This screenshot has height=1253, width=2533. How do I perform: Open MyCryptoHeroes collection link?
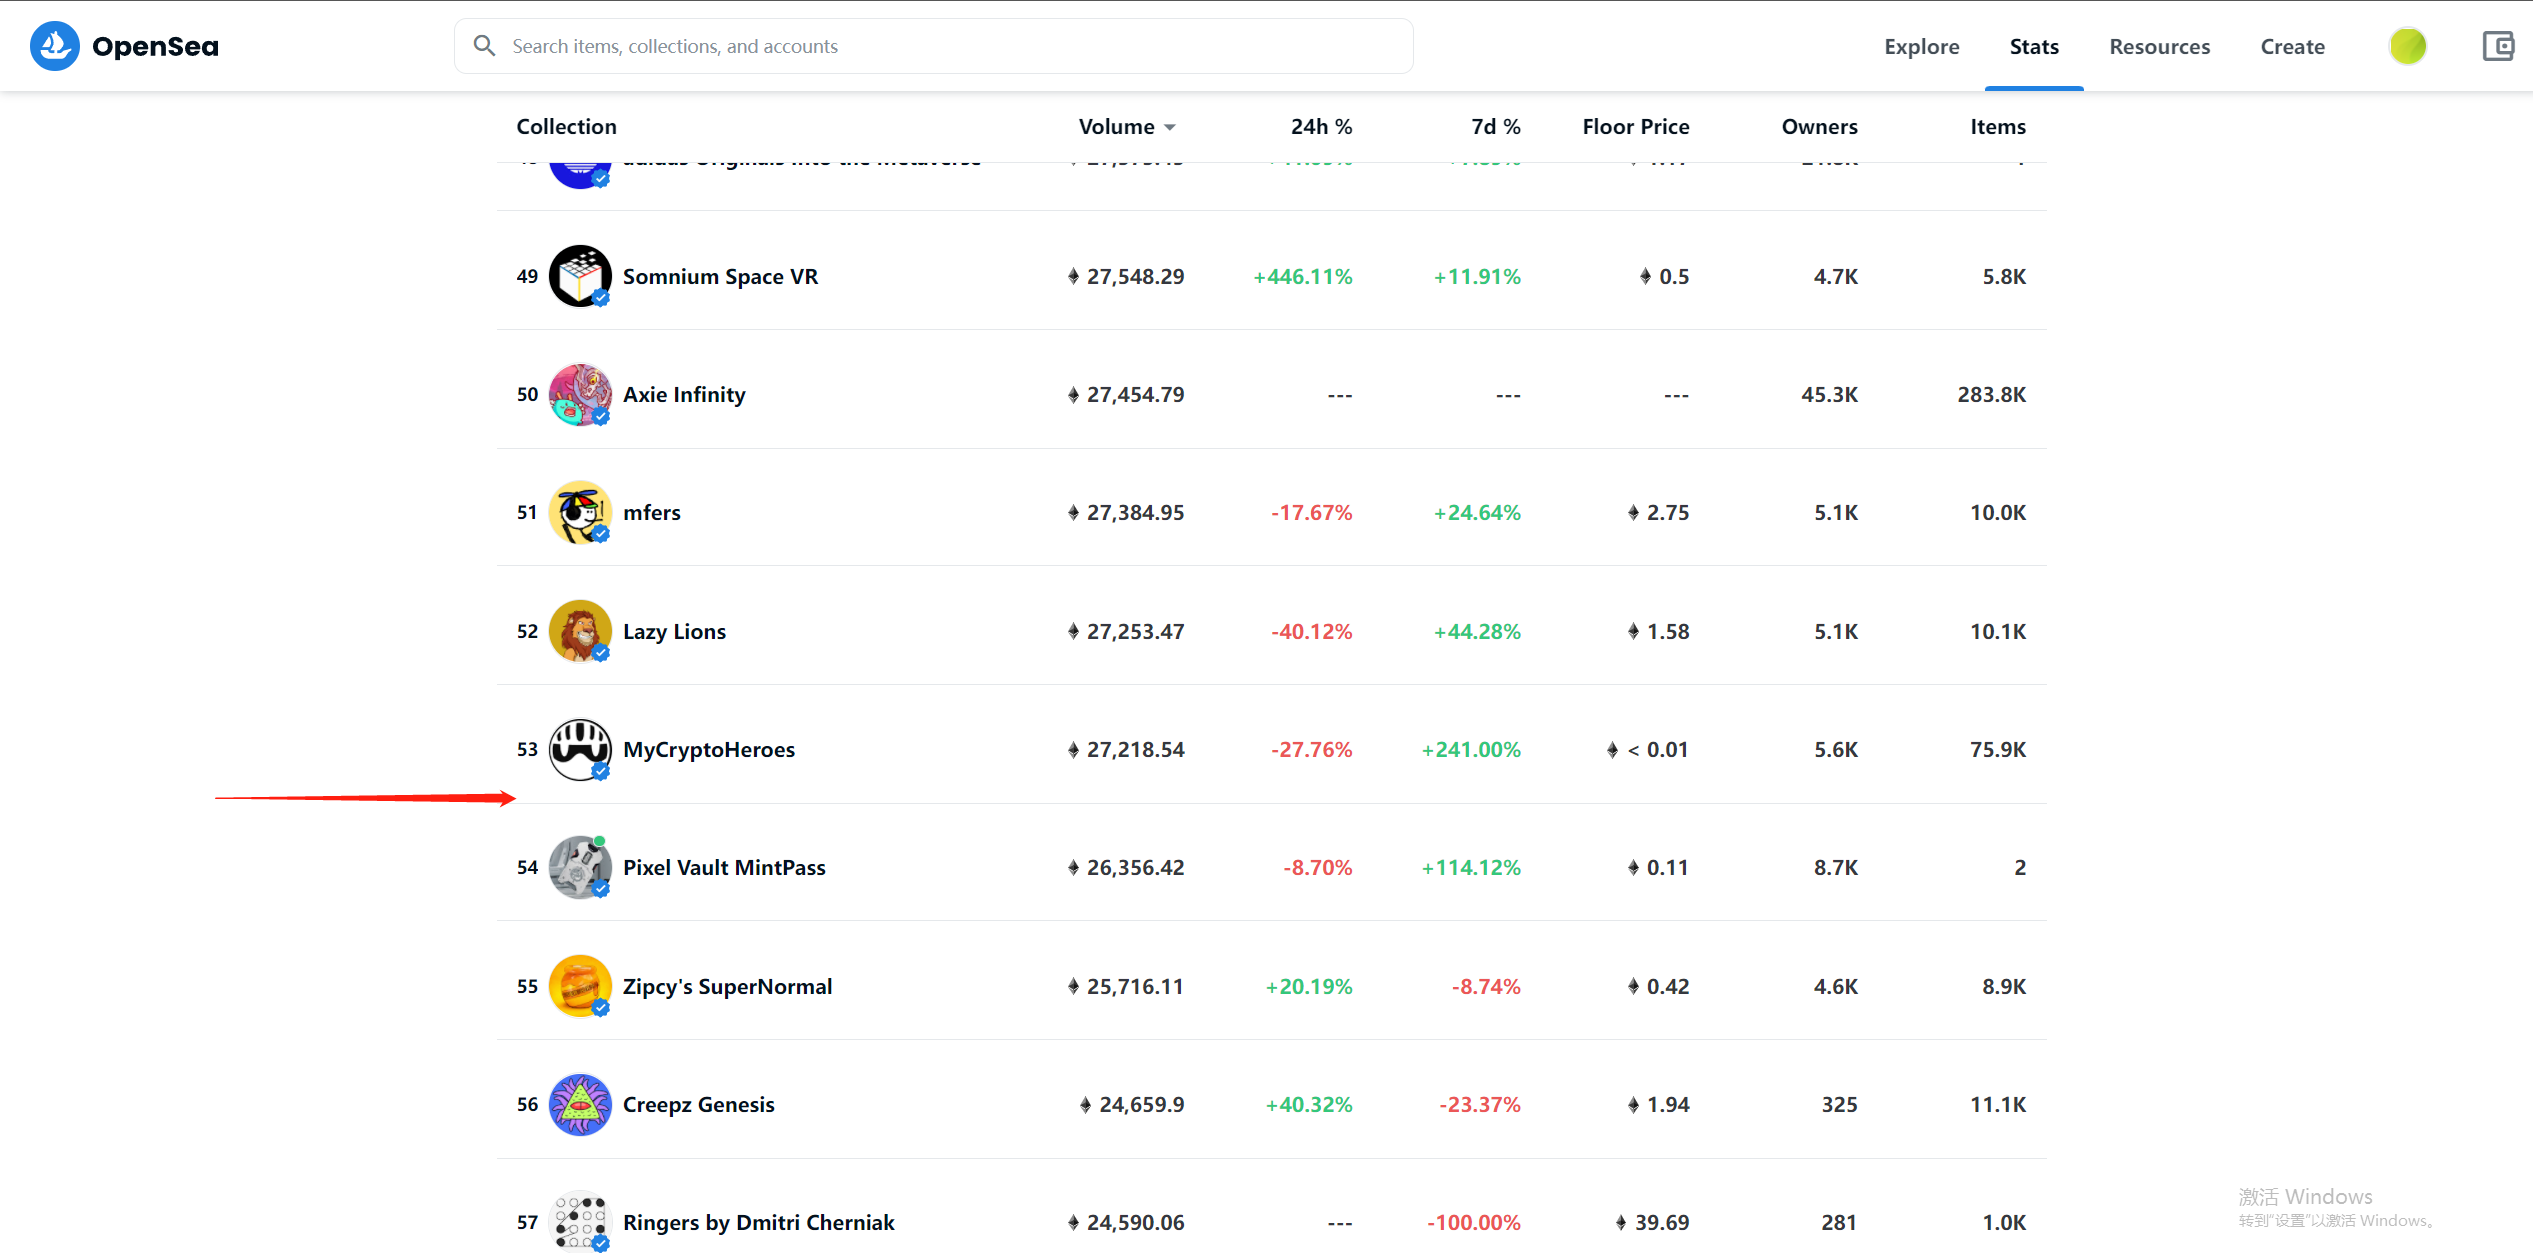click(709, 749)
